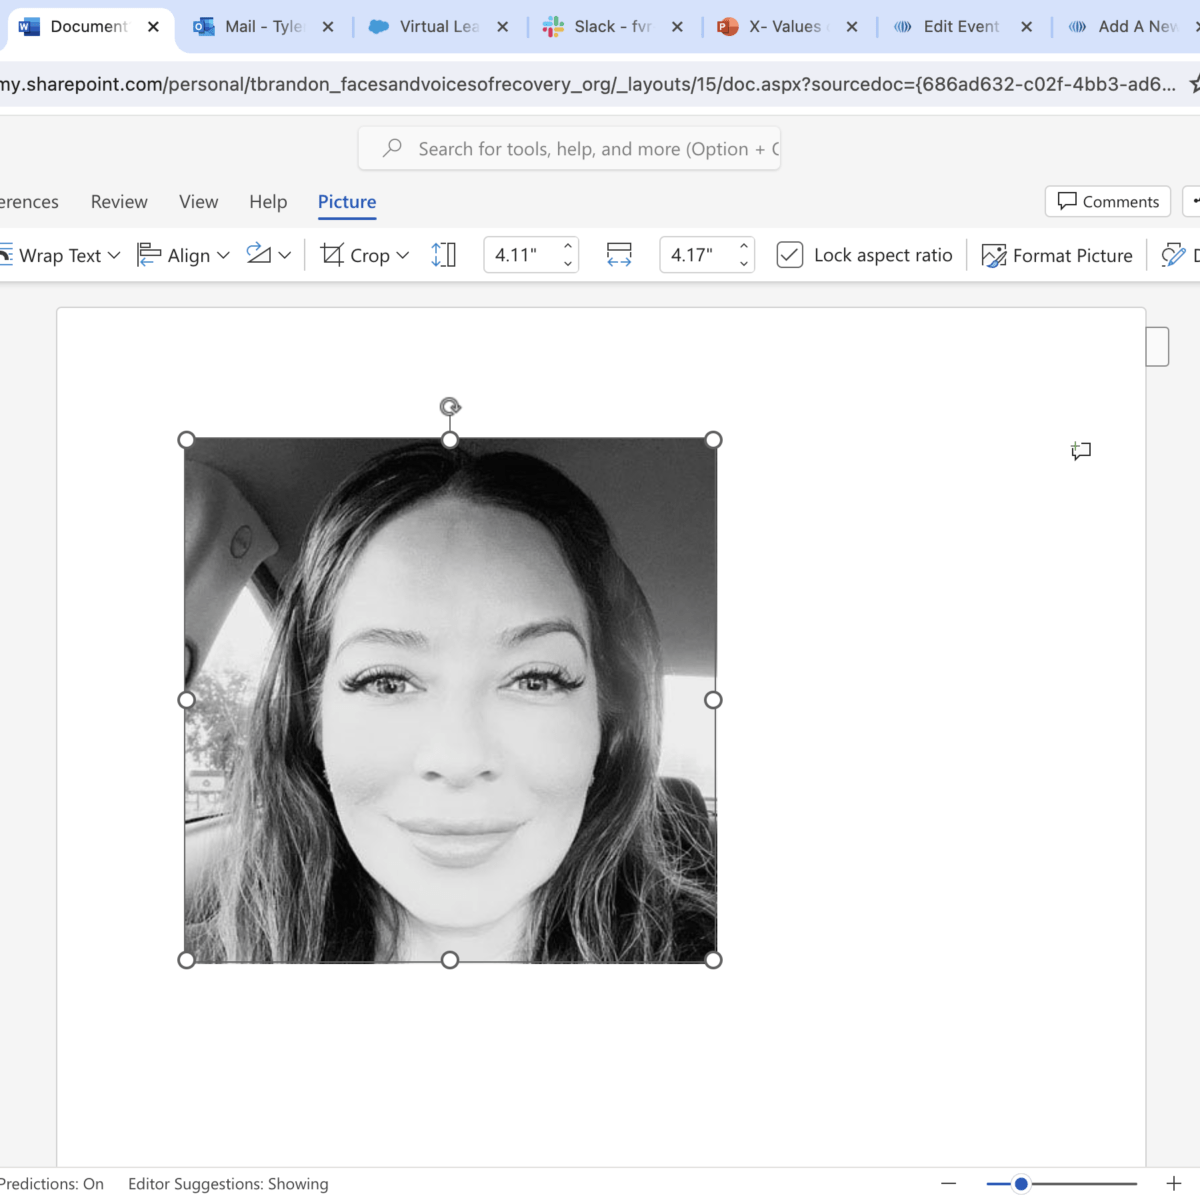This screenshot has height=1200, width=1200.
Task: Click the height value field showing 4.11"
Action: (x=518, y=255)
